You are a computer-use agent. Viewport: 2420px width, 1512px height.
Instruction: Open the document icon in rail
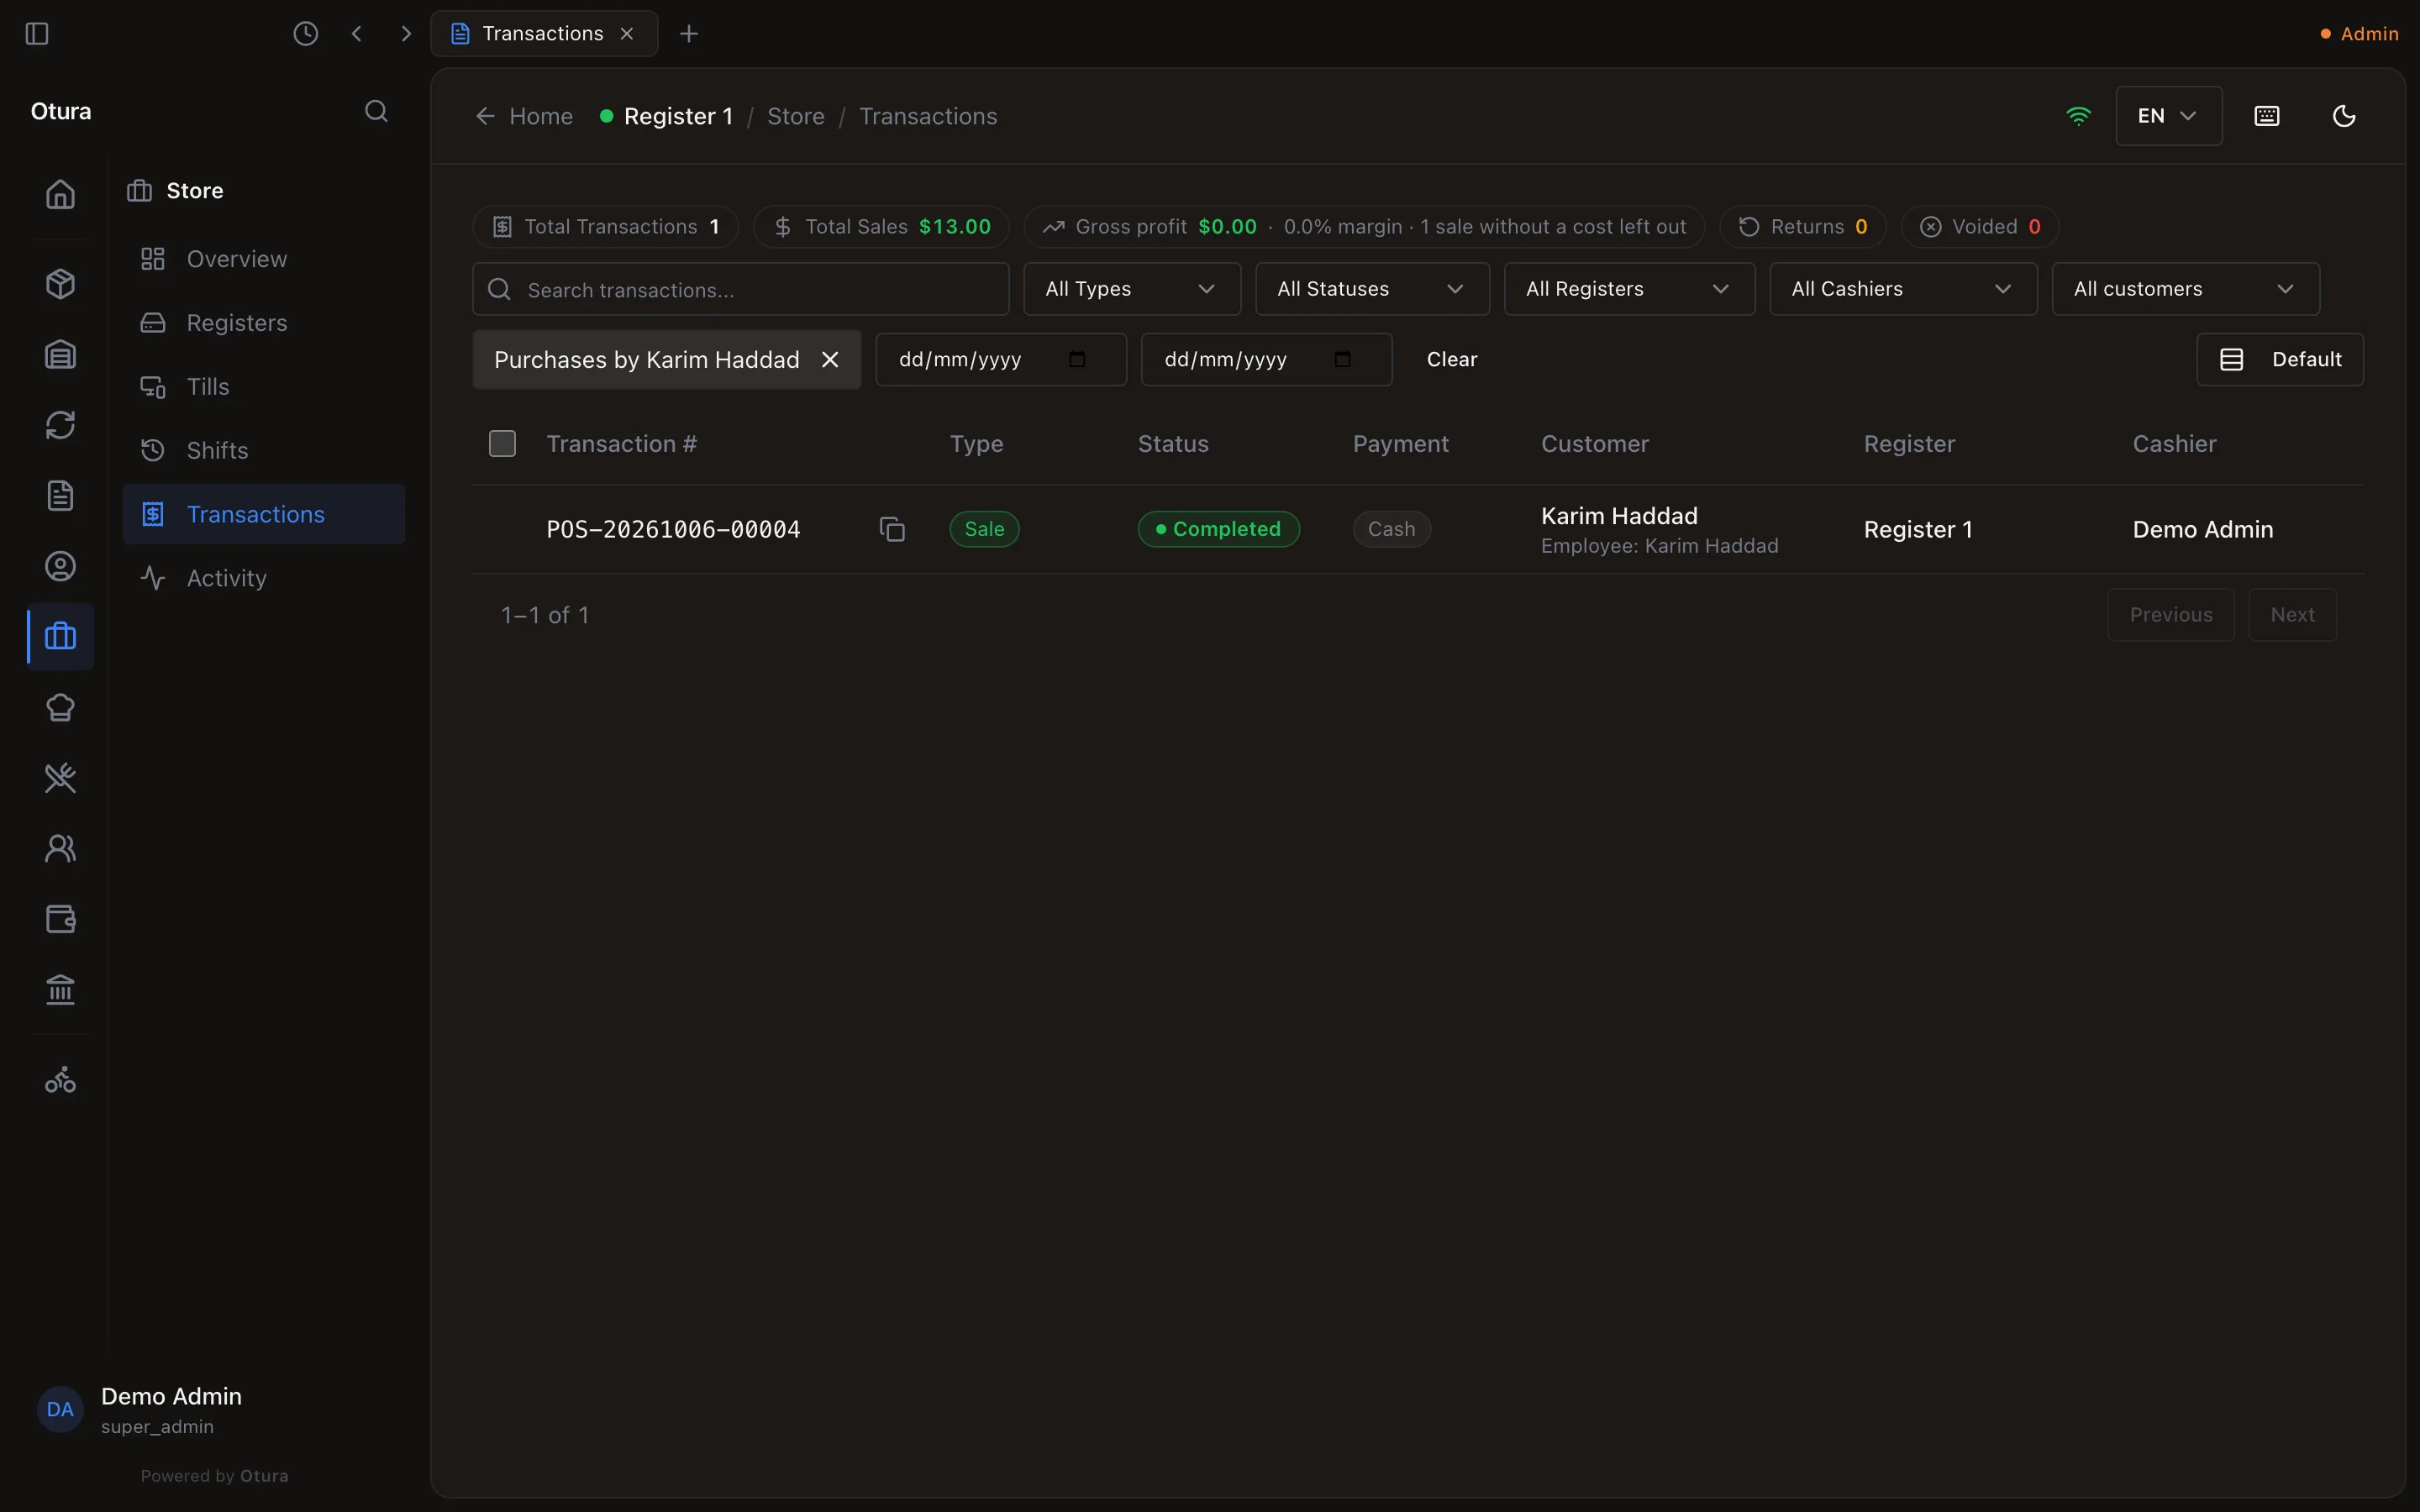point(60,496)
